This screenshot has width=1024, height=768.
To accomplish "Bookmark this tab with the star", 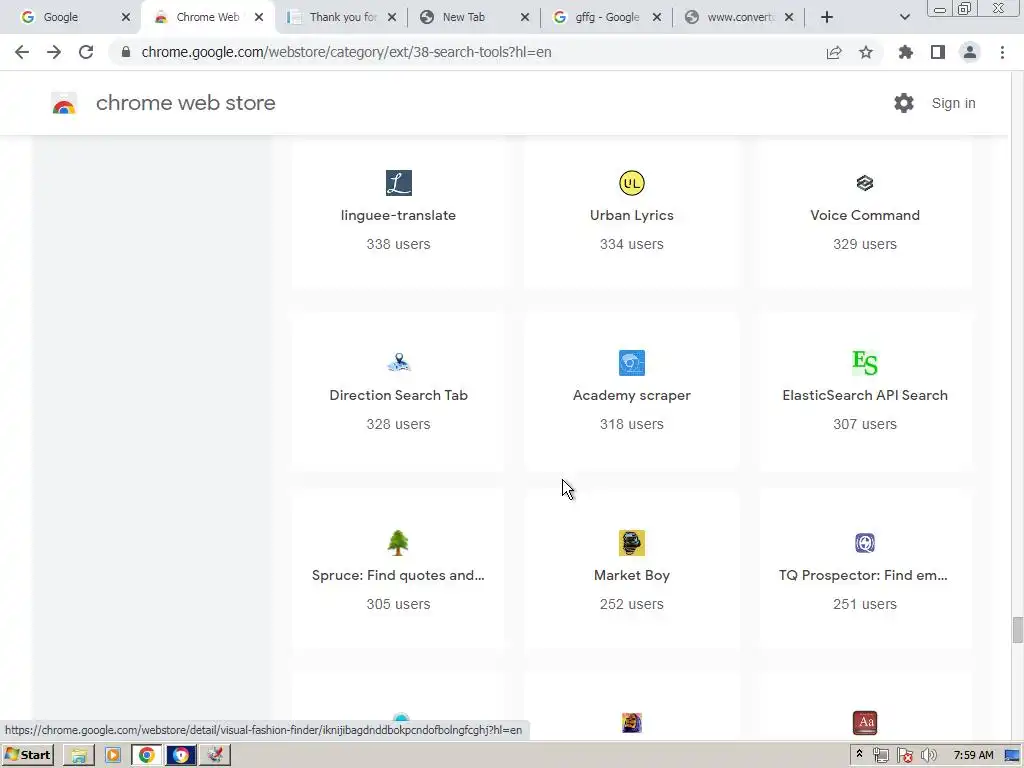I will click(x=866, y=52).
